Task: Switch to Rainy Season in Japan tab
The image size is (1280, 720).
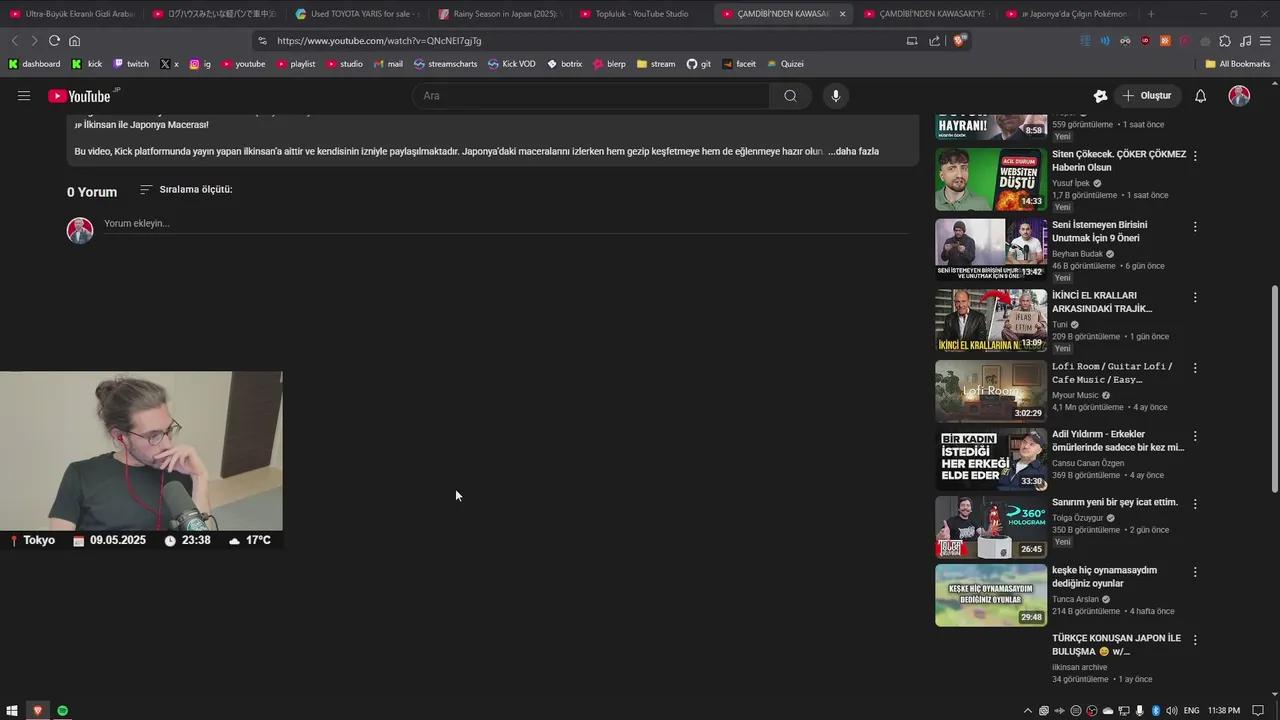Action: (500, 14)
